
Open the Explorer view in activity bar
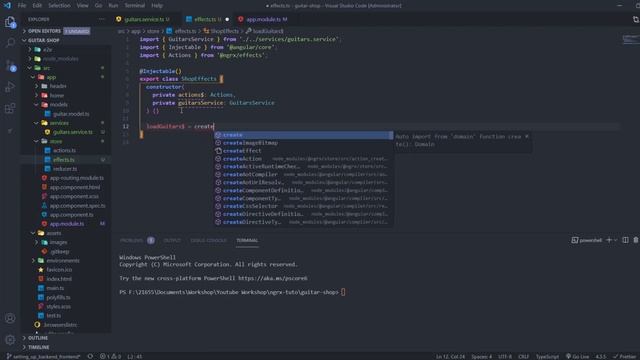coord(10,22)
